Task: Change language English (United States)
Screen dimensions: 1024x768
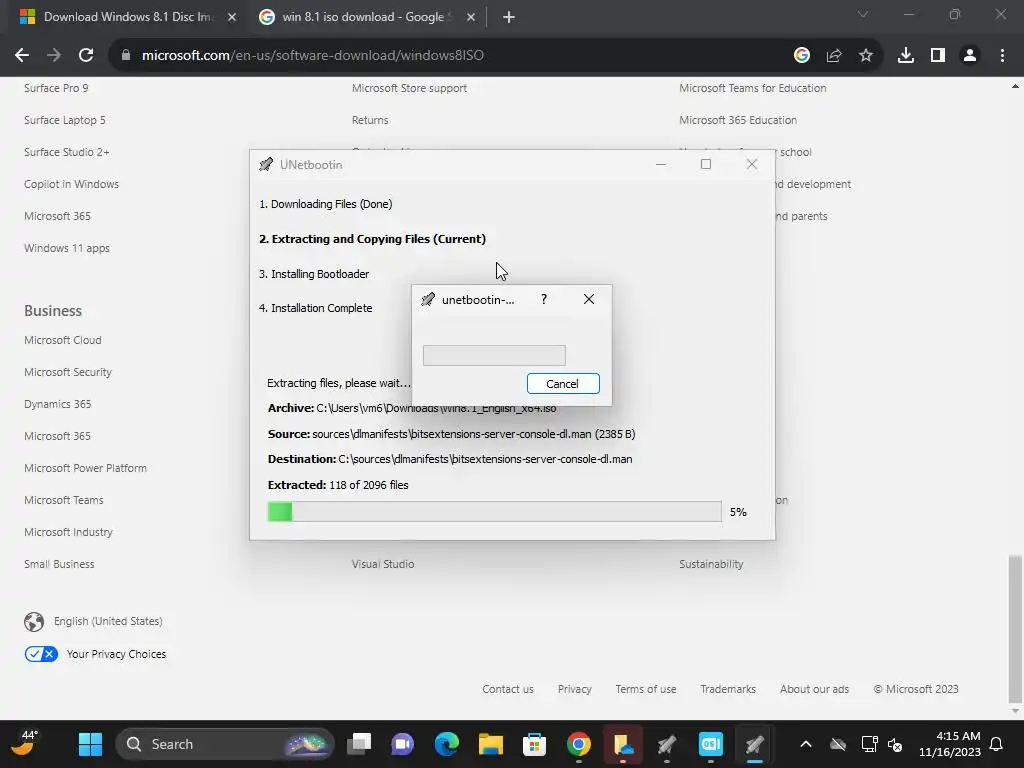Action: [x=108, y=621]
